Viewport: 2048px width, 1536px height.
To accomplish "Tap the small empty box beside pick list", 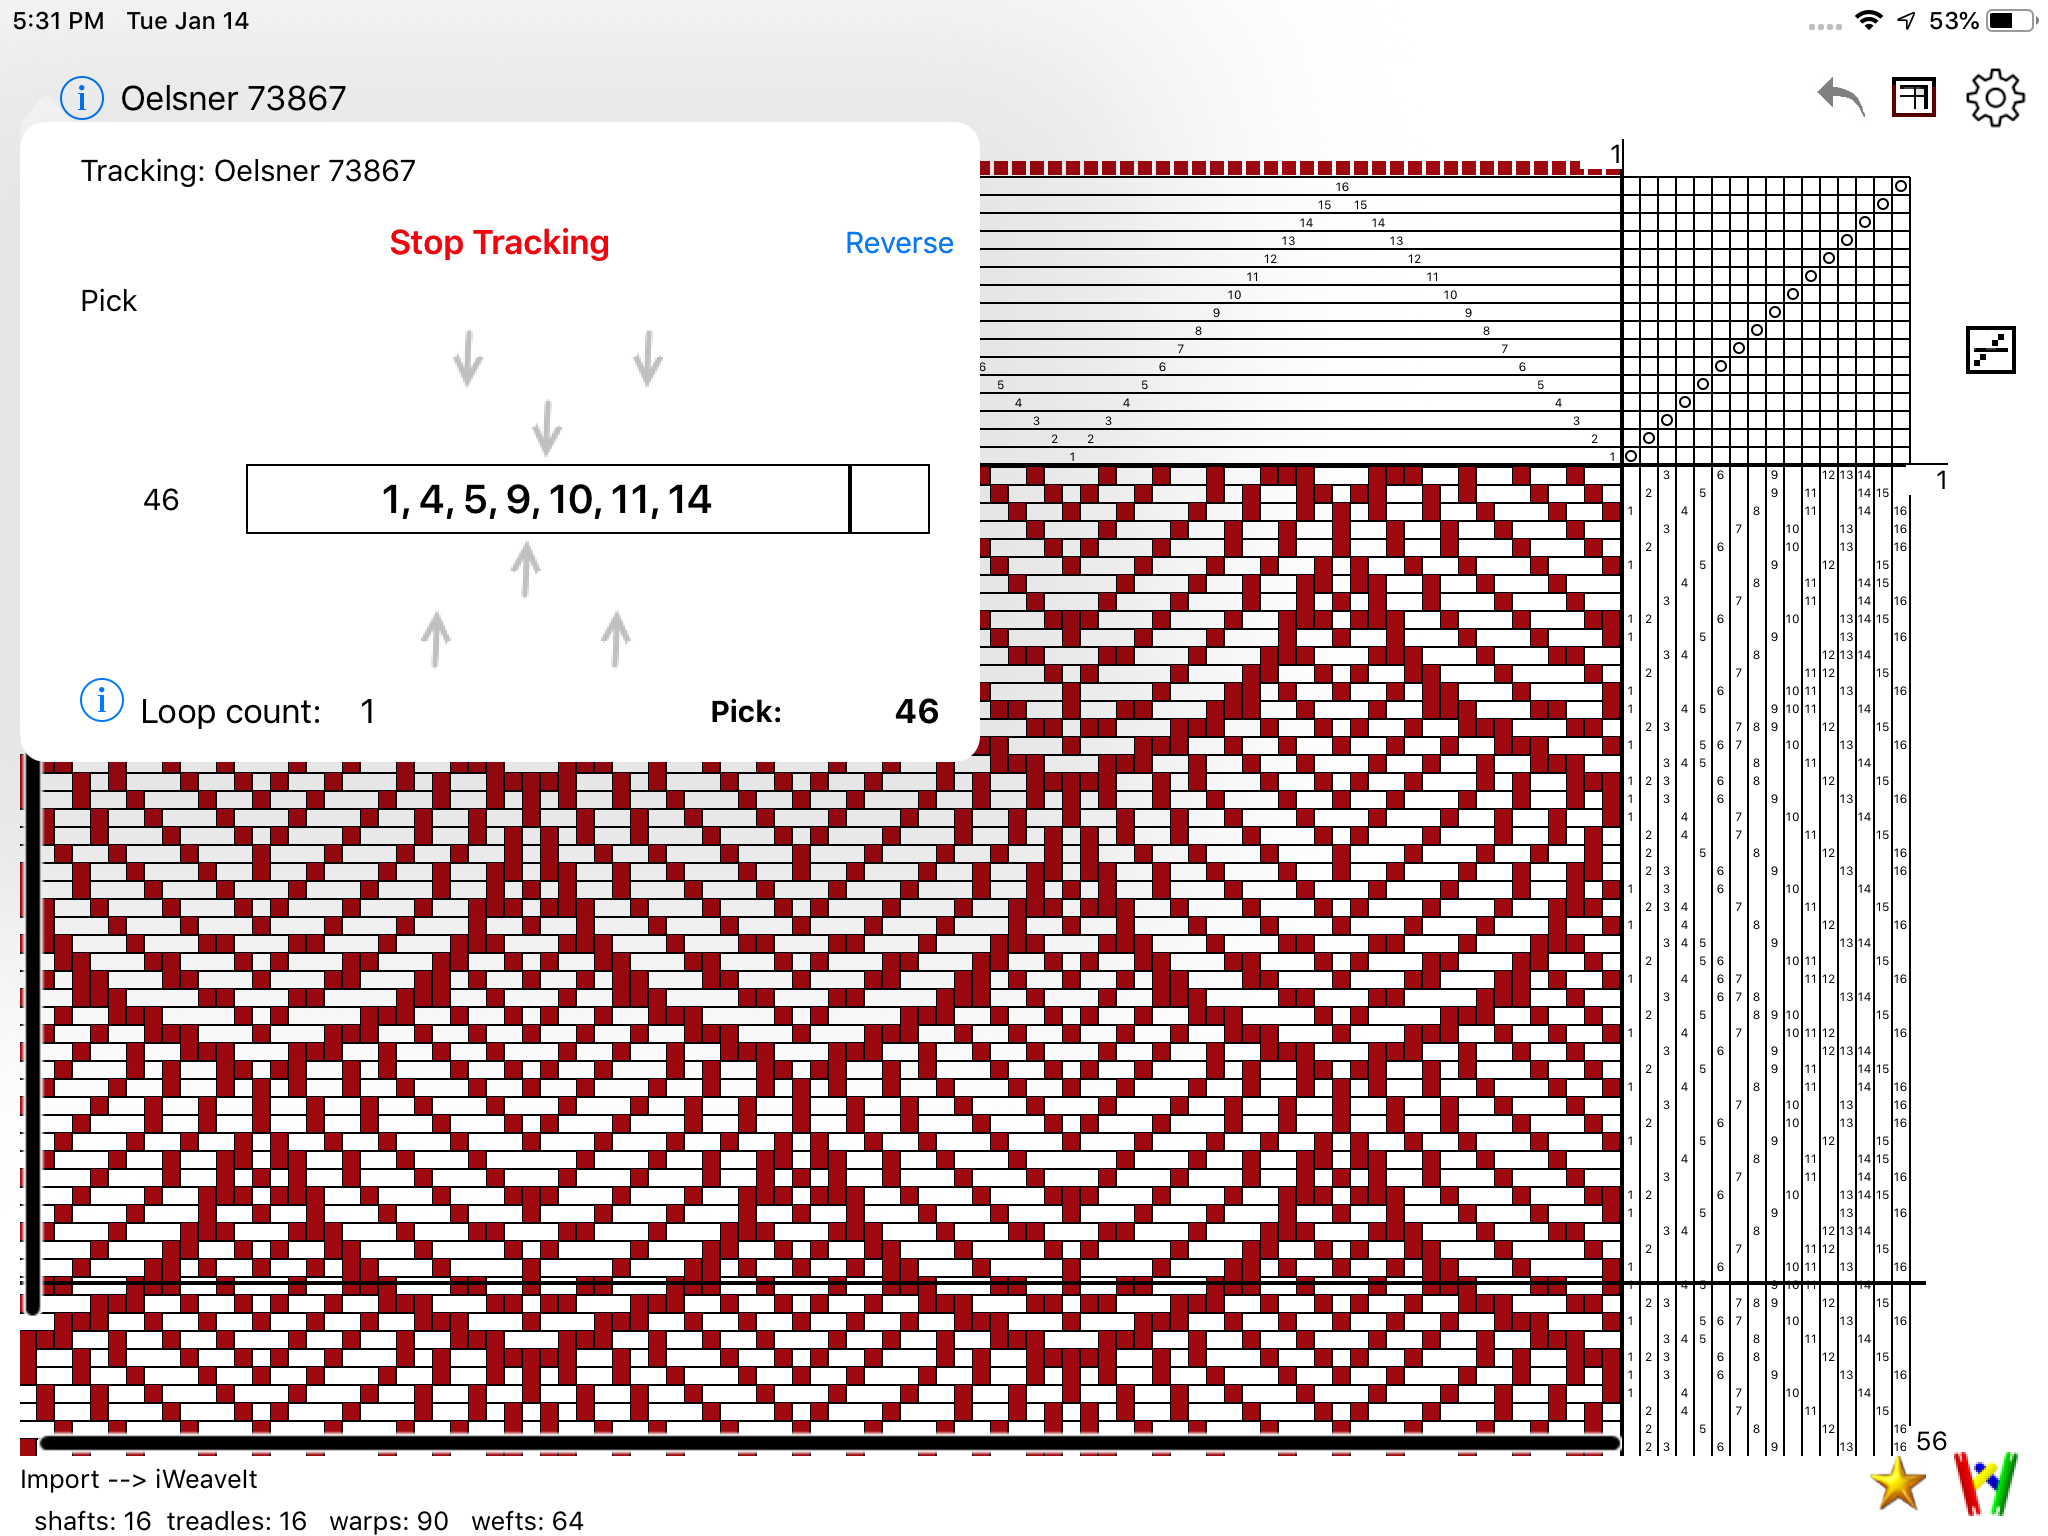I will point(889,499).
